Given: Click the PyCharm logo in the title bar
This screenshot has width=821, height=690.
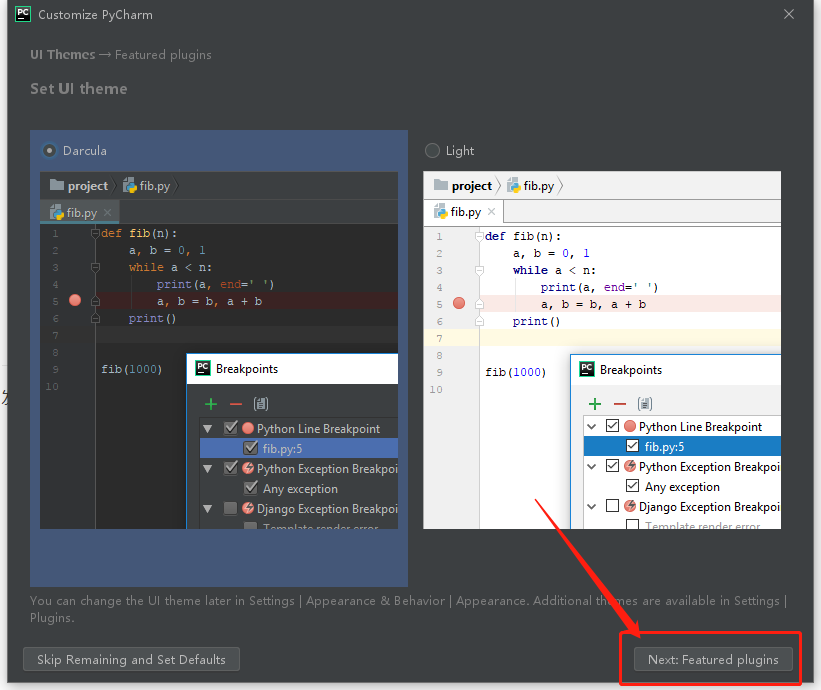Looking at the screenshot, I should (x=22, y=14).
